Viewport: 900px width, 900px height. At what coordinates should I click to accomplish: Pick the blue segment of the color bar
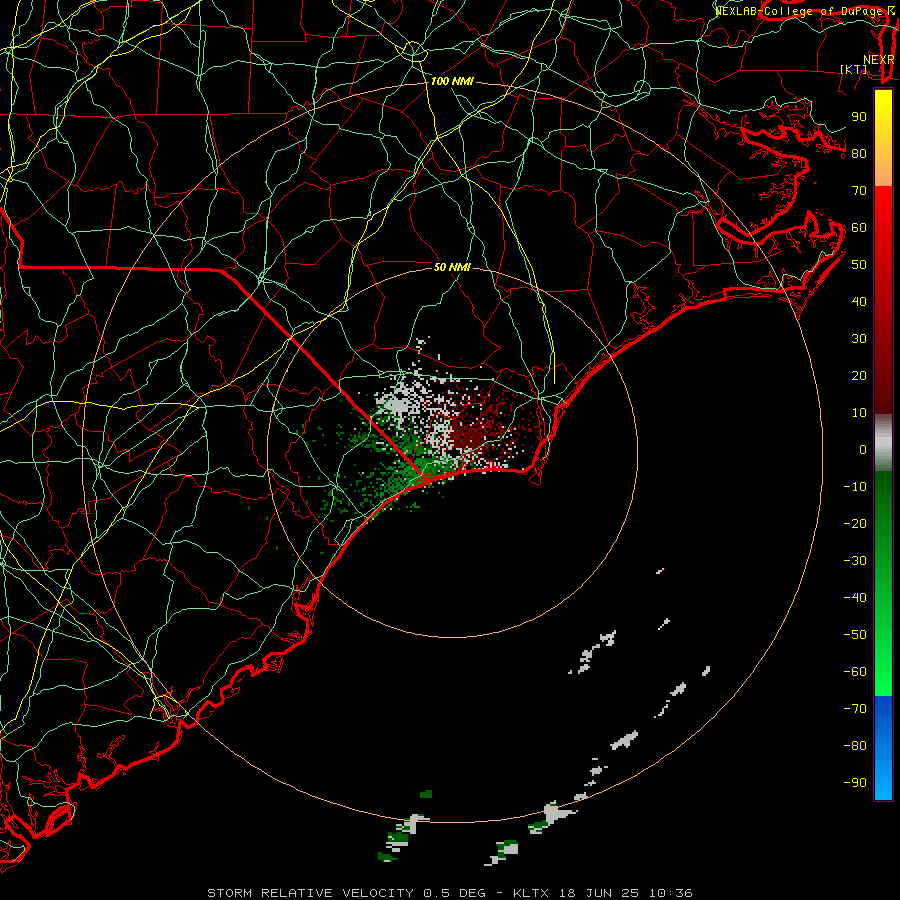click(883, 746)
